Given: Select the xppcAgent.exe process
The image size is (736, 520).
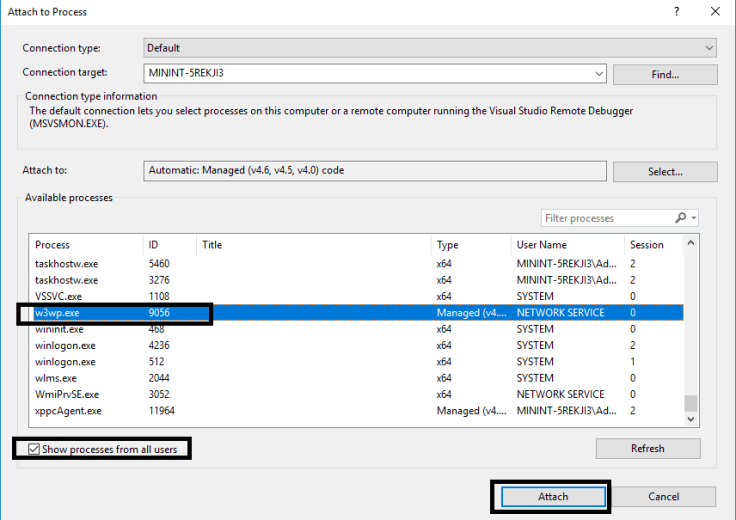Looking at the screenshot, I should (x=66, y=411).
